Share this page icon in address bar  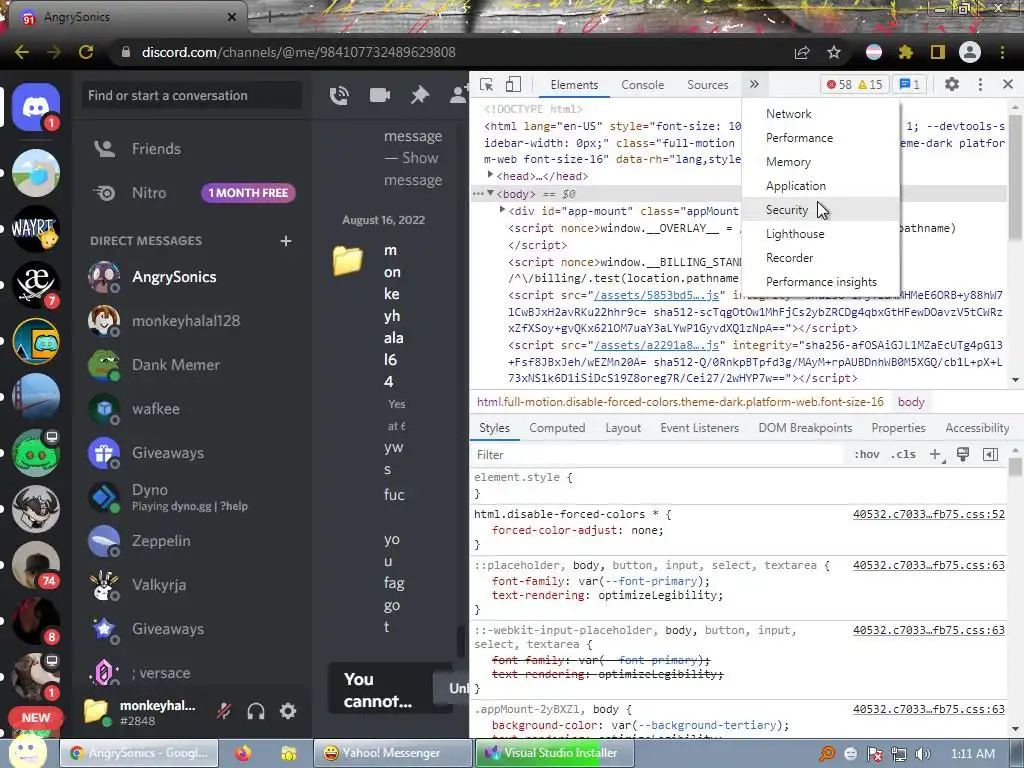[x=802, y=52]
